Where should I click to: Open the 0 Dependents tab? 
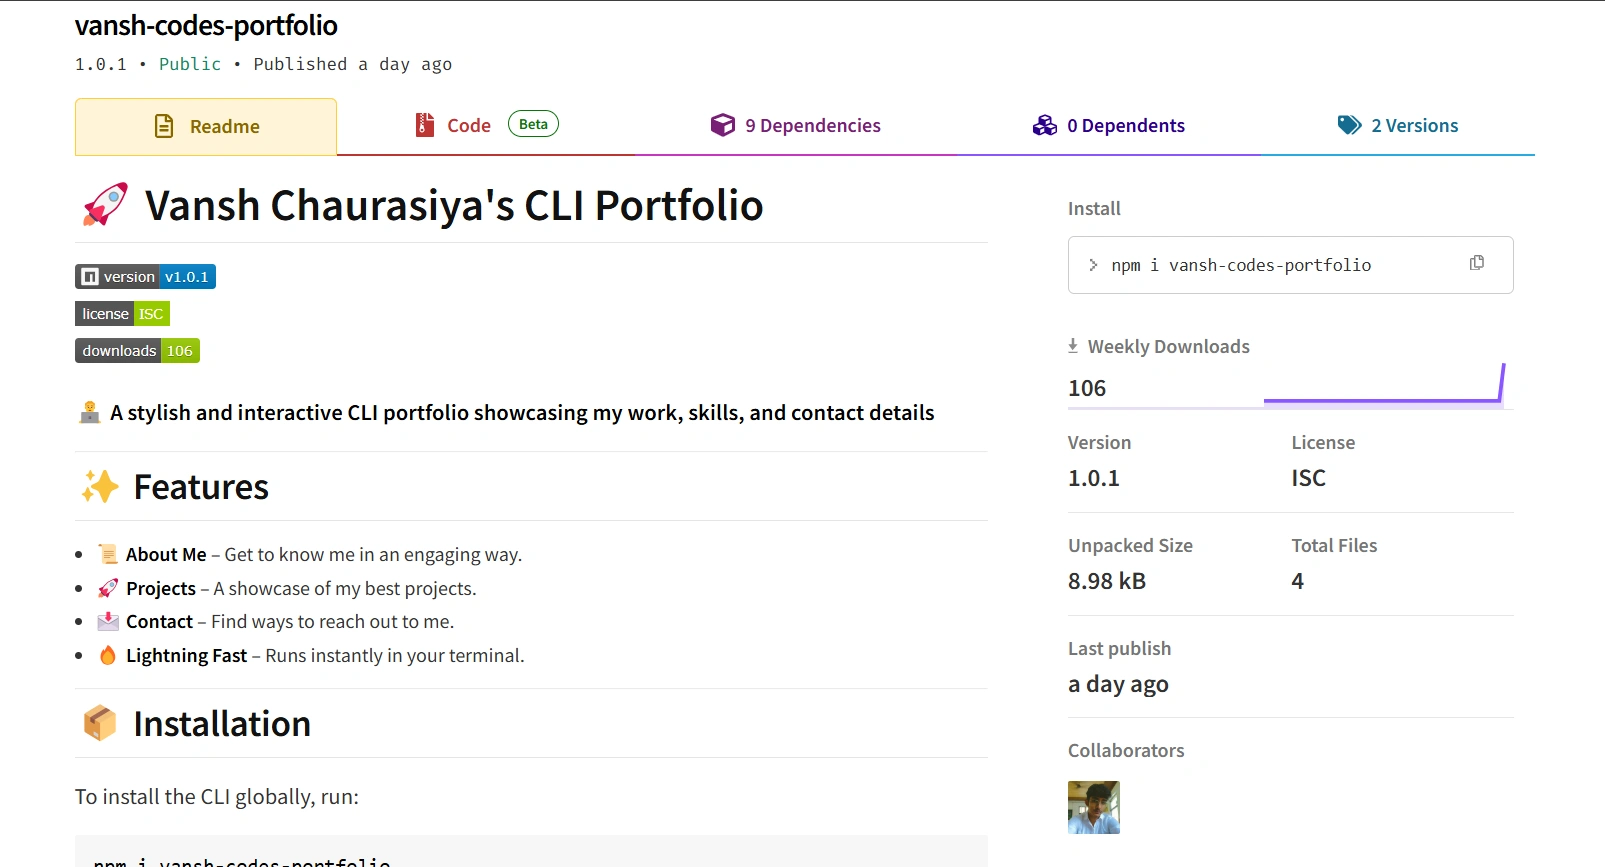click(x=1125, y=125)
